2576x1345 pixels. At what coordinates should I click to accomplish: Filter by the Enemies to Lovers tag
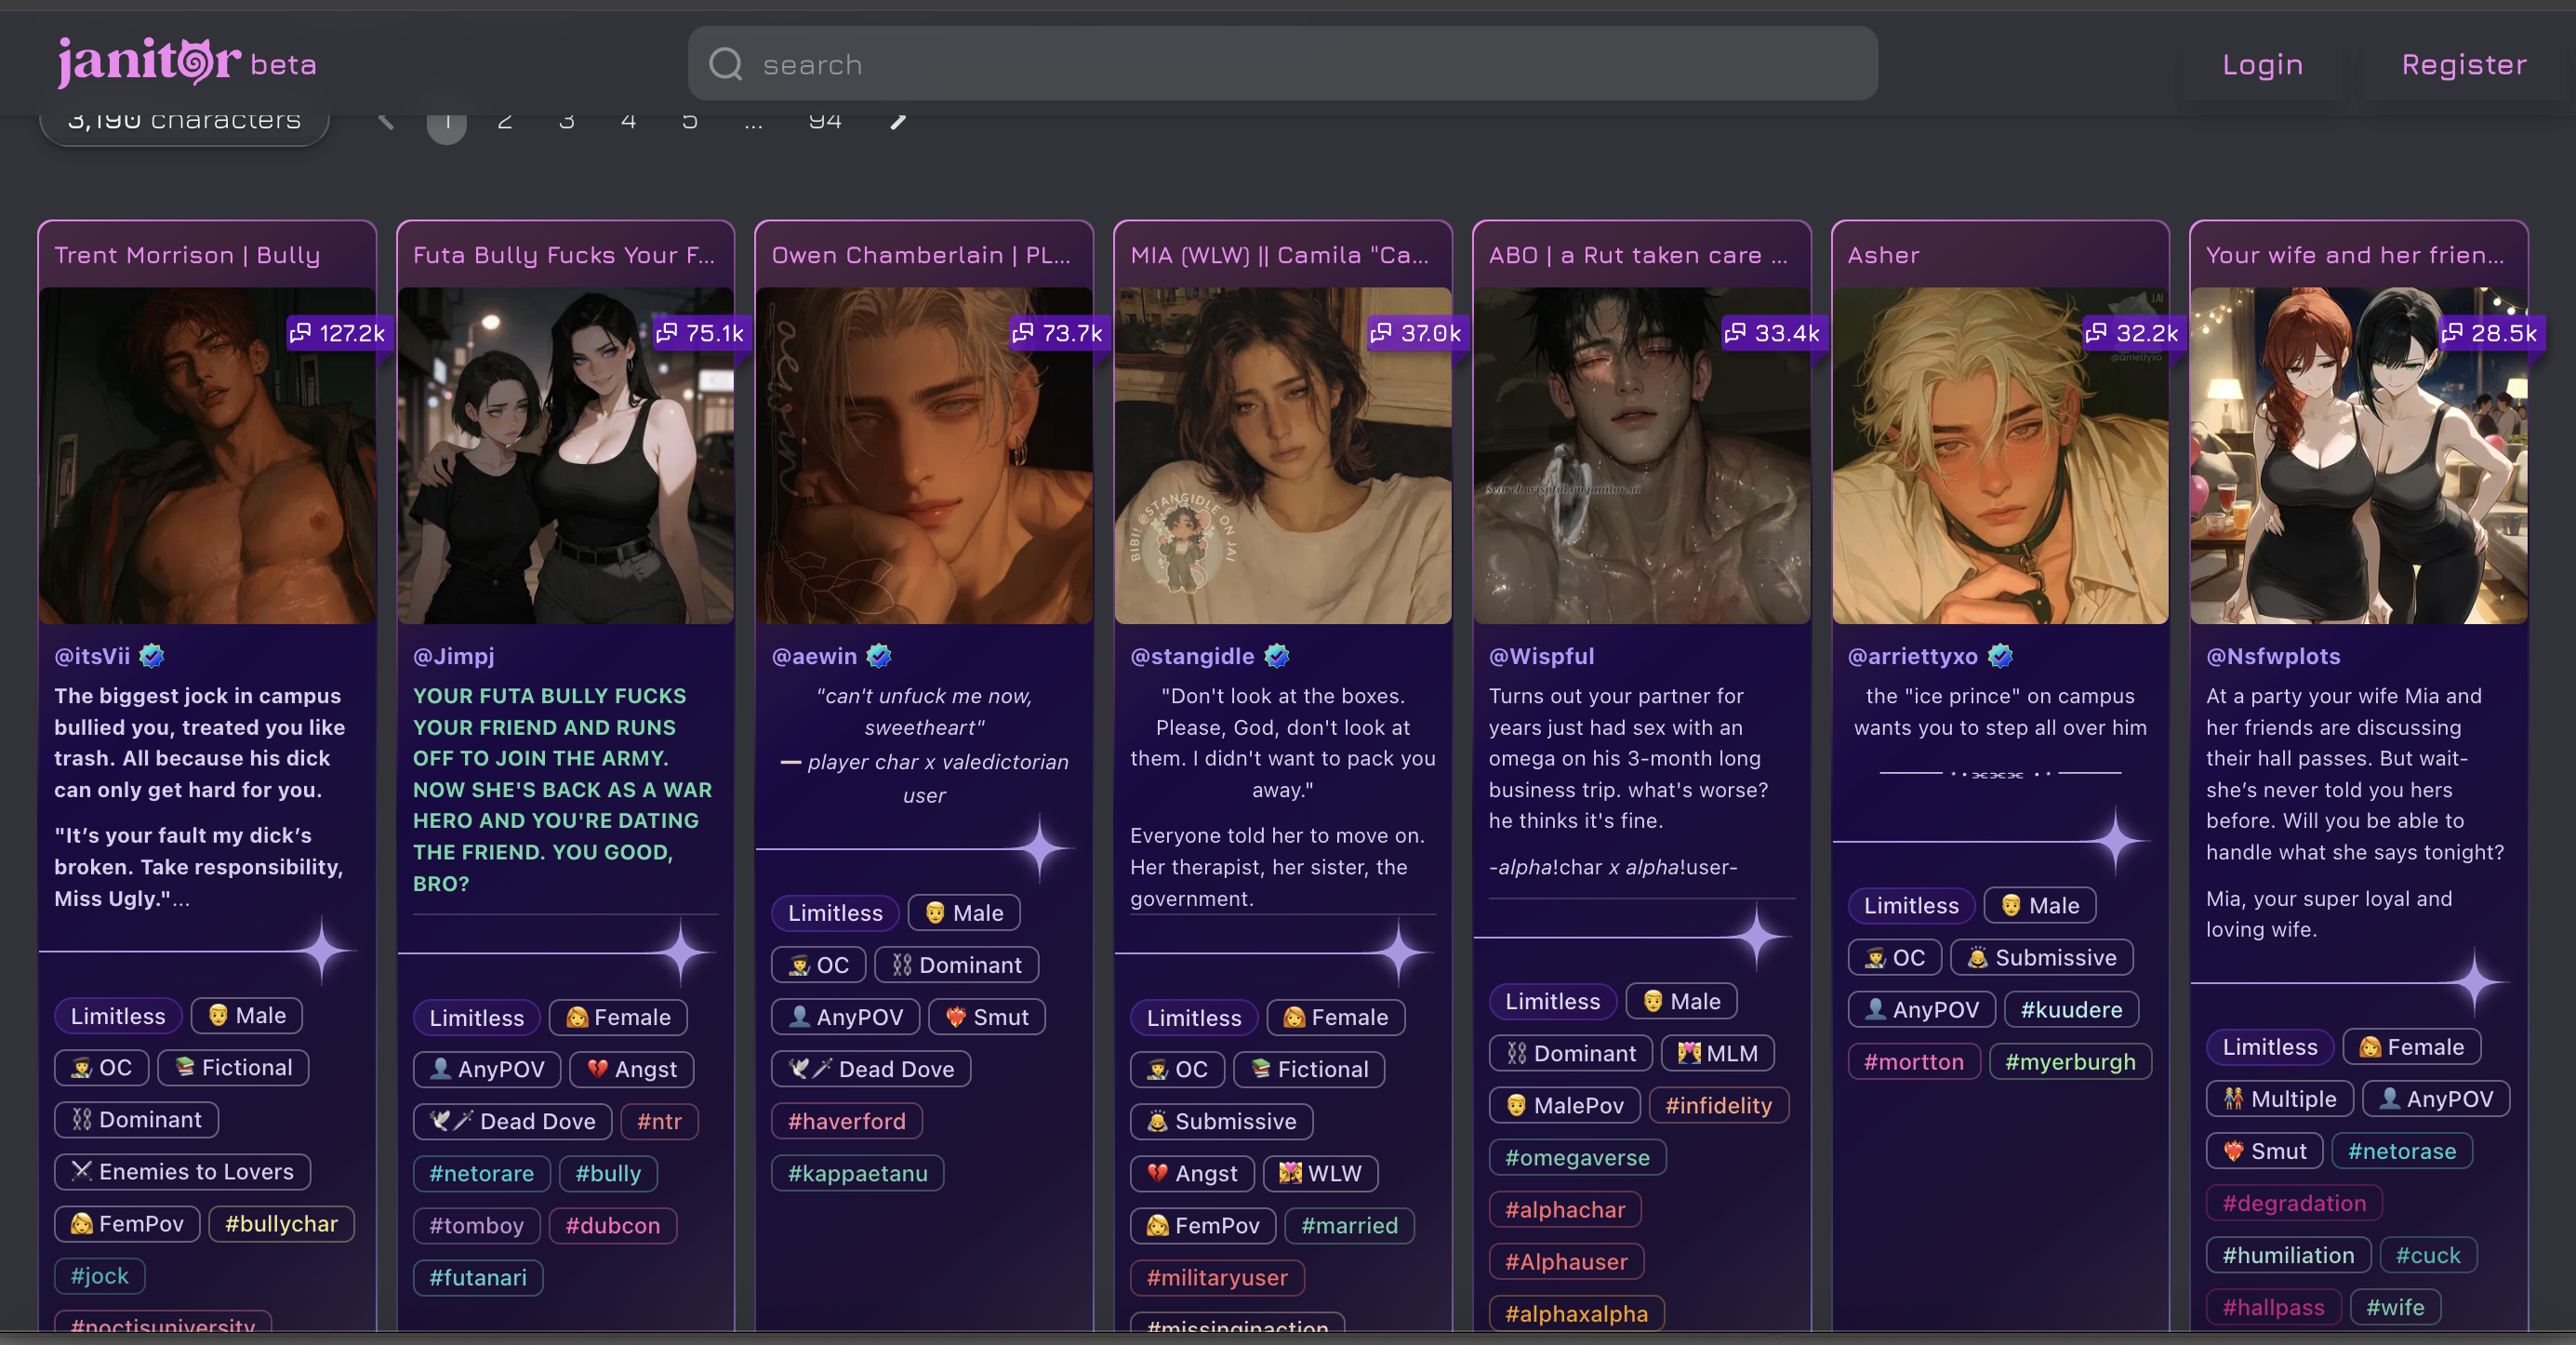tap(182, 1171)
